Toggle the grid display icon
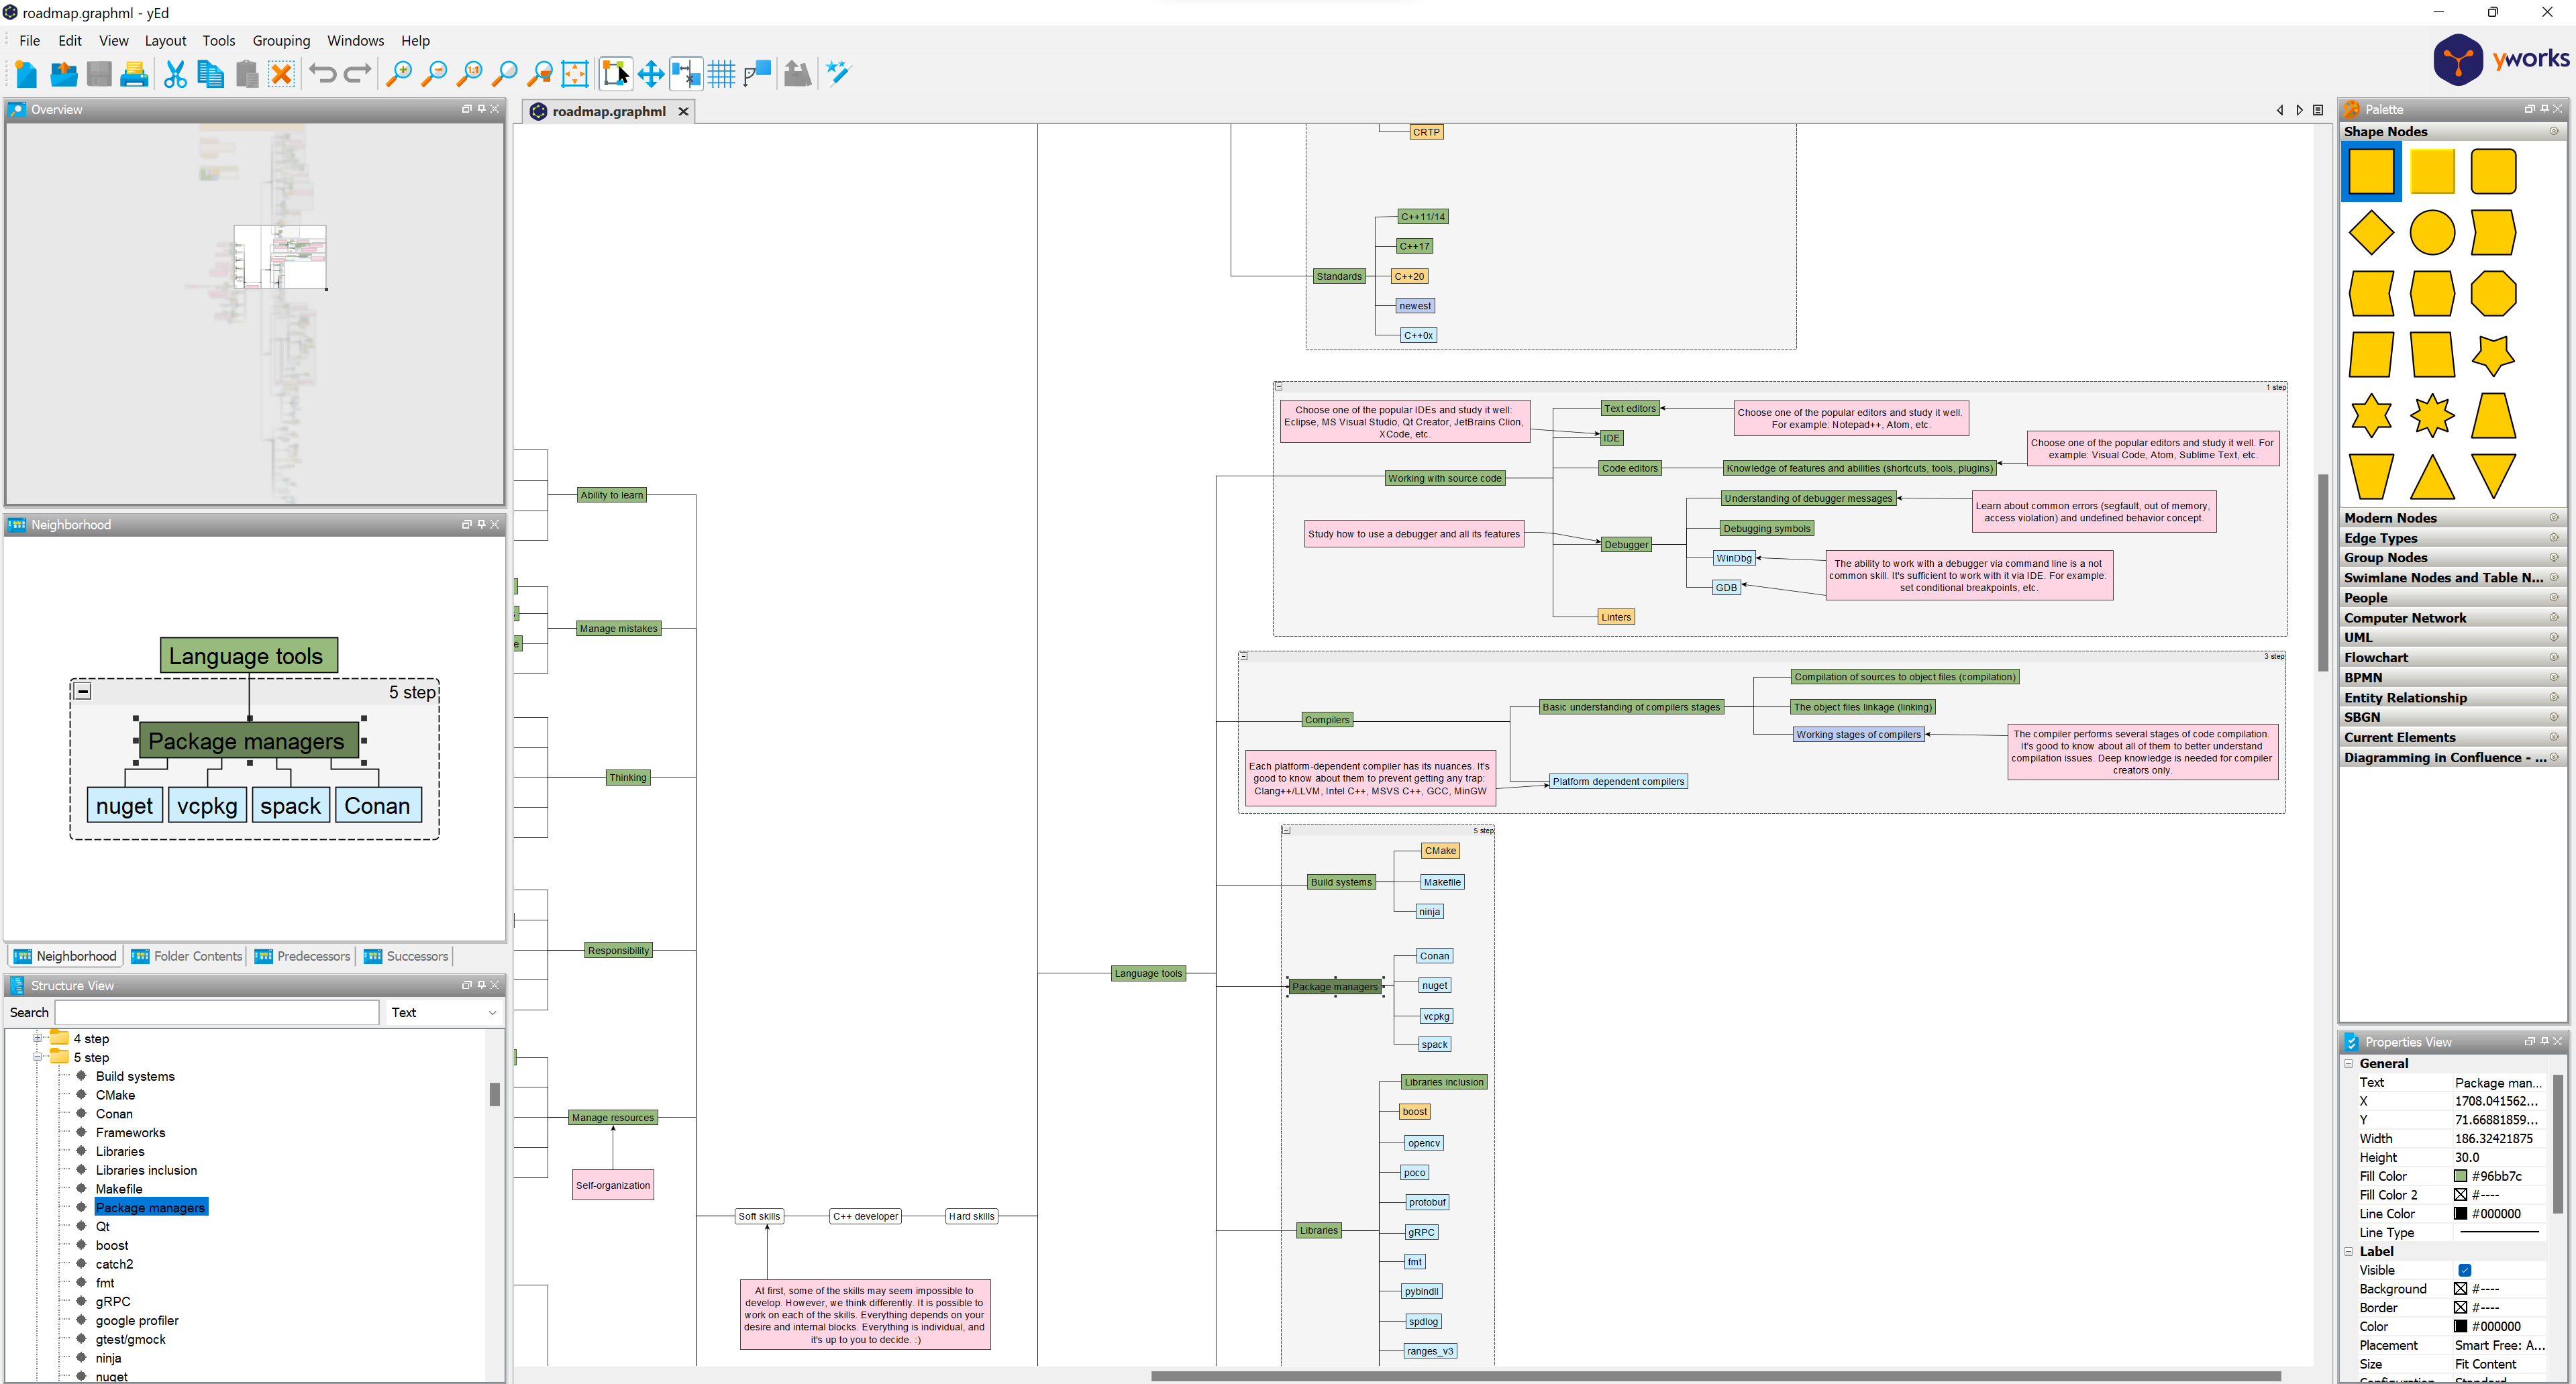Viewport: 2576px width, 1384px height. (x=721, y=74)
